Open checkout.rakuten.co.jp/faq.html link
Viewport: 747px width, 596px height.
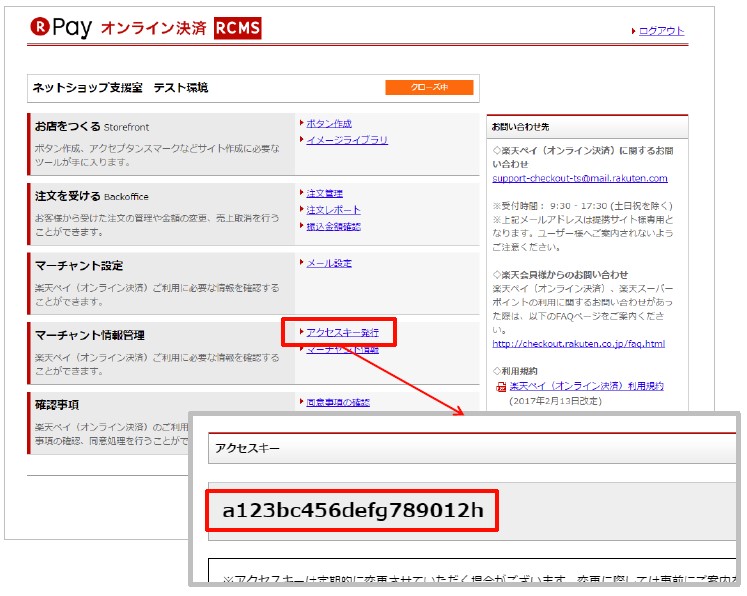tap(578, 343)
